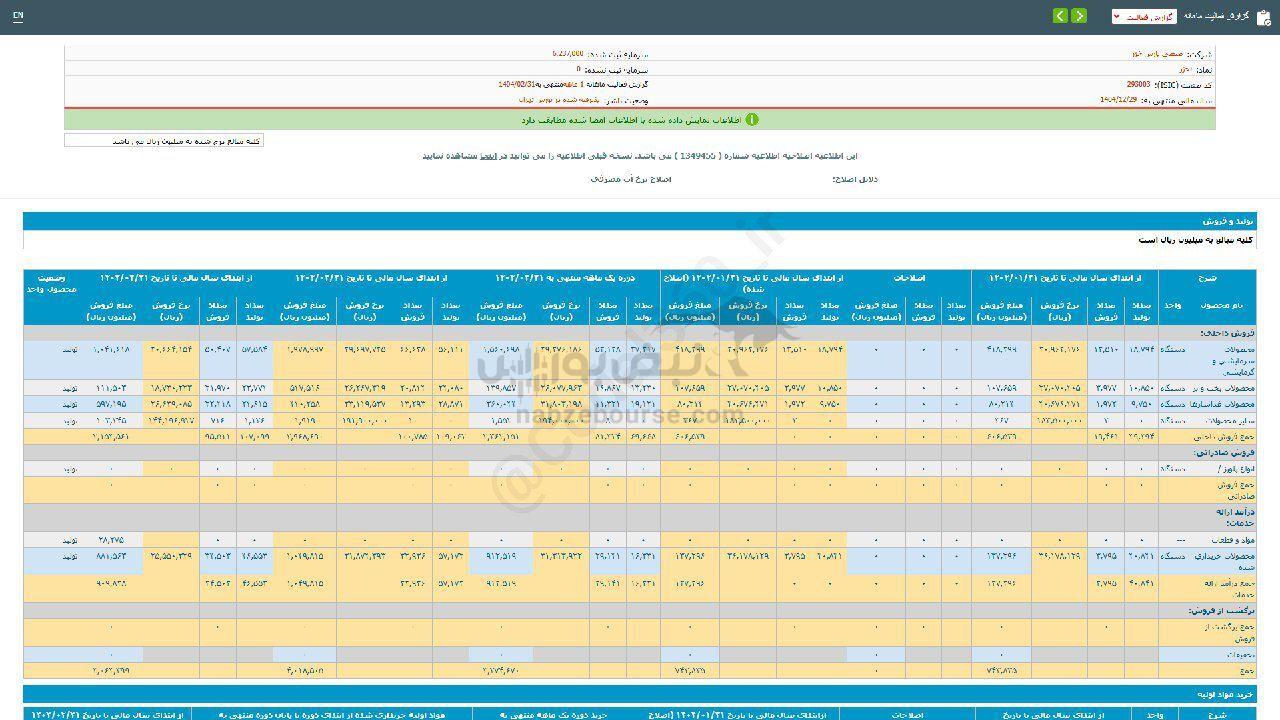Click the green info icon in notice bar
This screenshot has height=720, width=1280.
pos(752,119)
